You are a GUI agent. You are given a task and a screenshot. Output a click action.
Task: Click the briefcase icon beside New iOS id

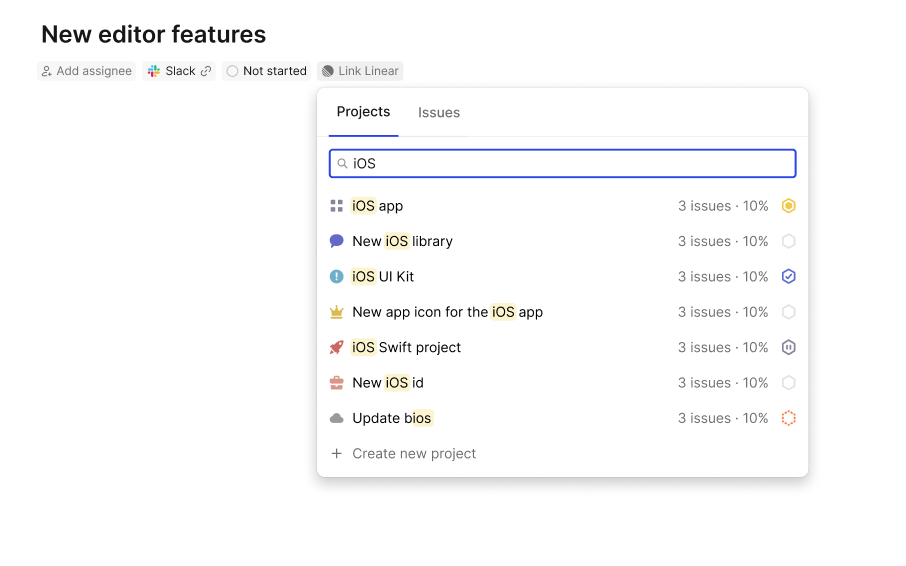point(336,383)
